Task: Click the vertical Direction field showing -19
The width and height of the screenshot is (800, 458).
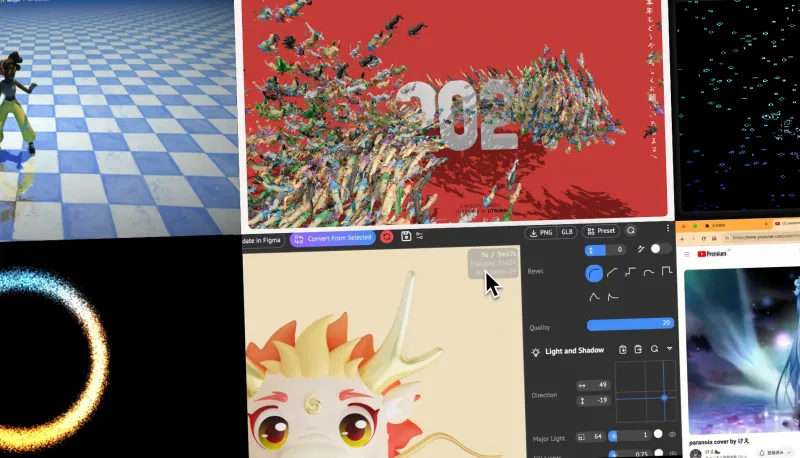Action: coord(593,400)
